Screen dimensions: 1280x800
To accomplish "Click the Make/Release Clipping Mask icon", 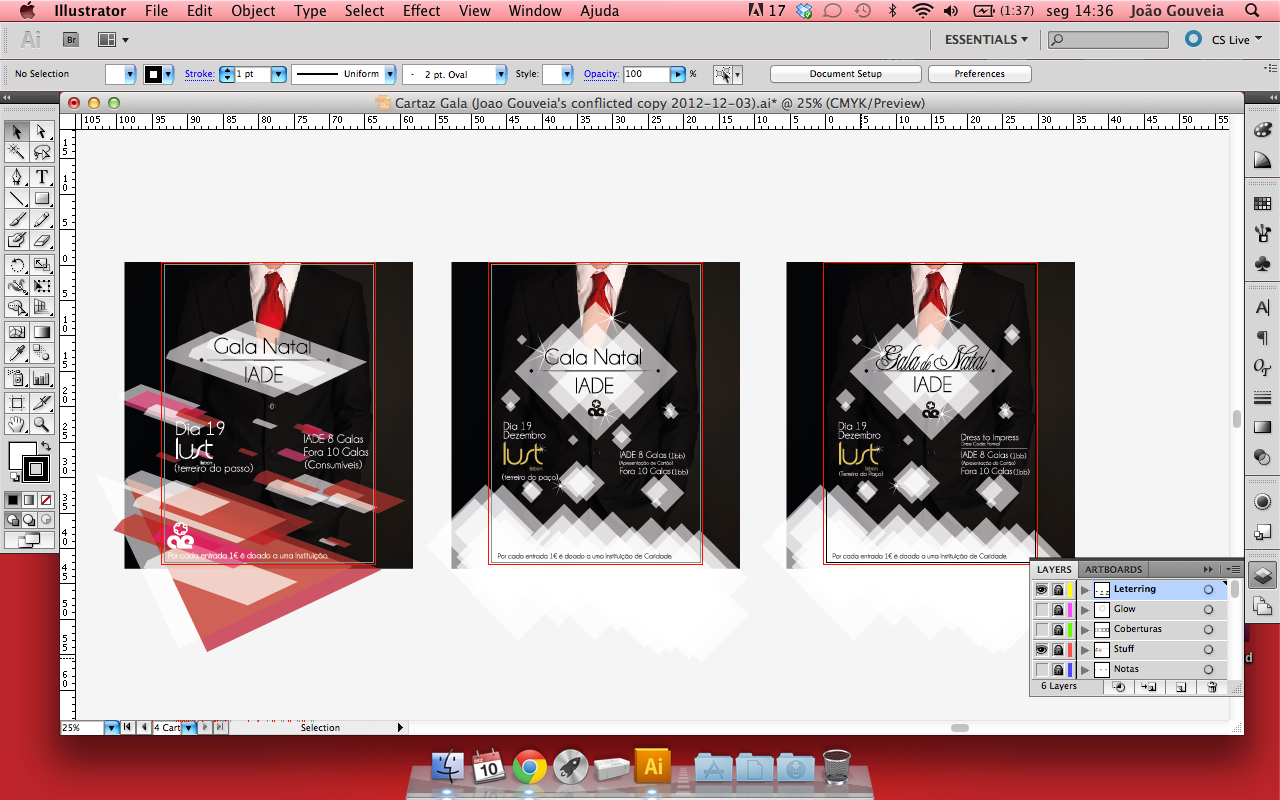I will [x=1119, y=687].
